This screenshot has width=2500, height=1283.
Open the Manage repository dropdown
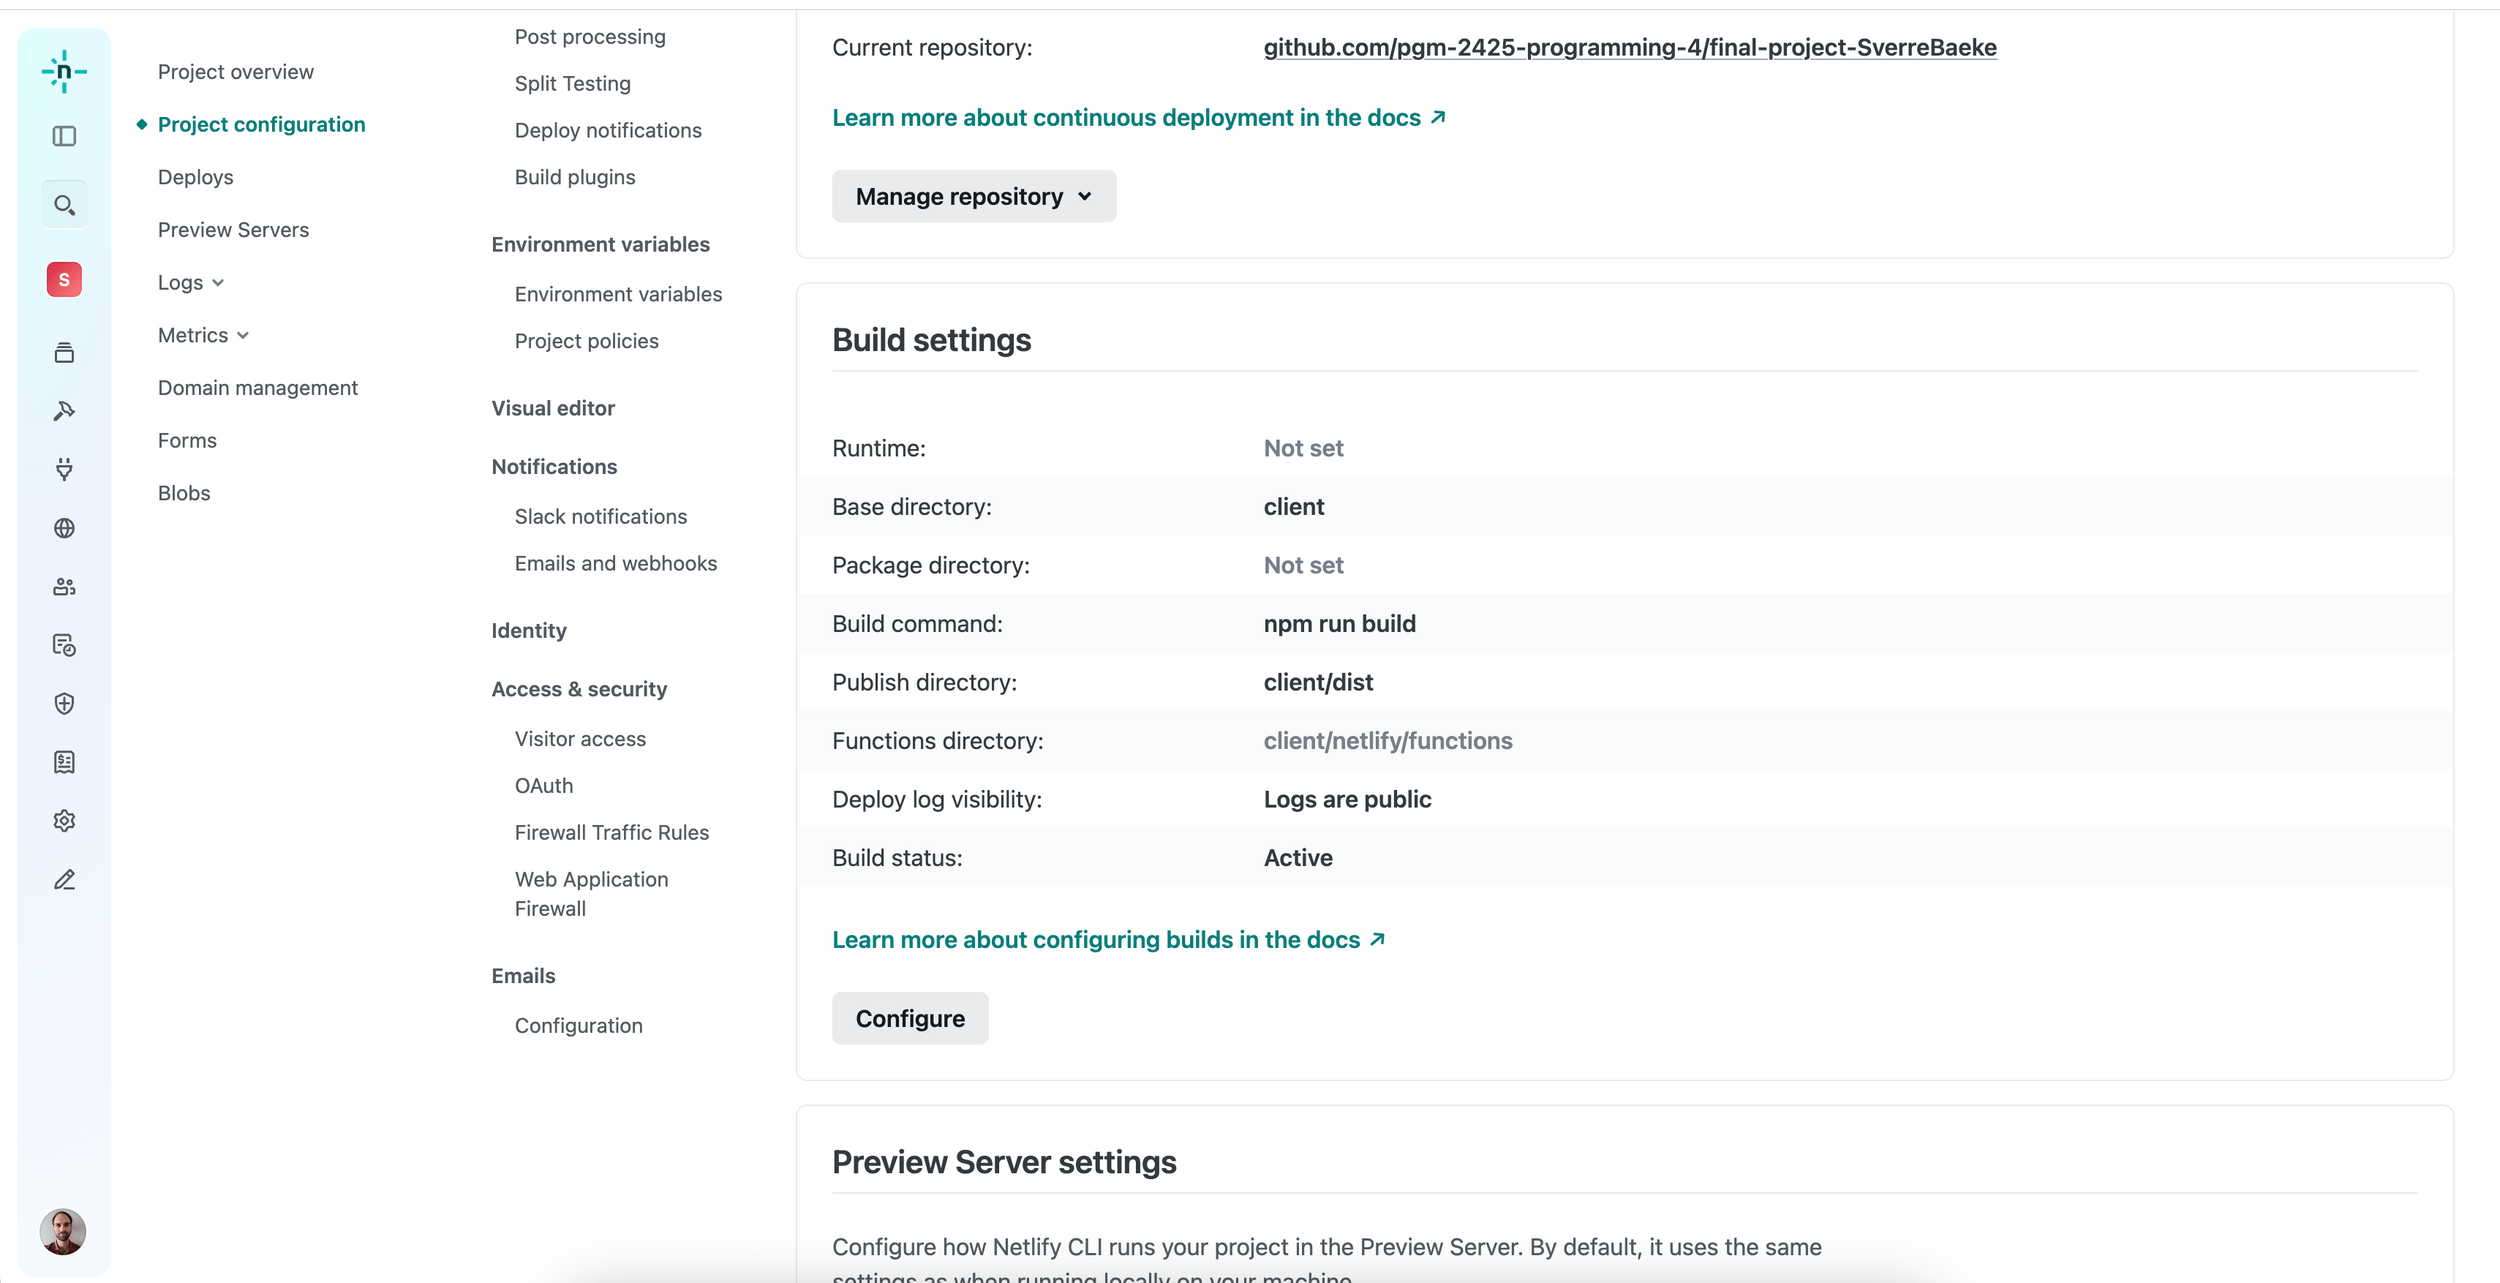click(x=973, y=196)
